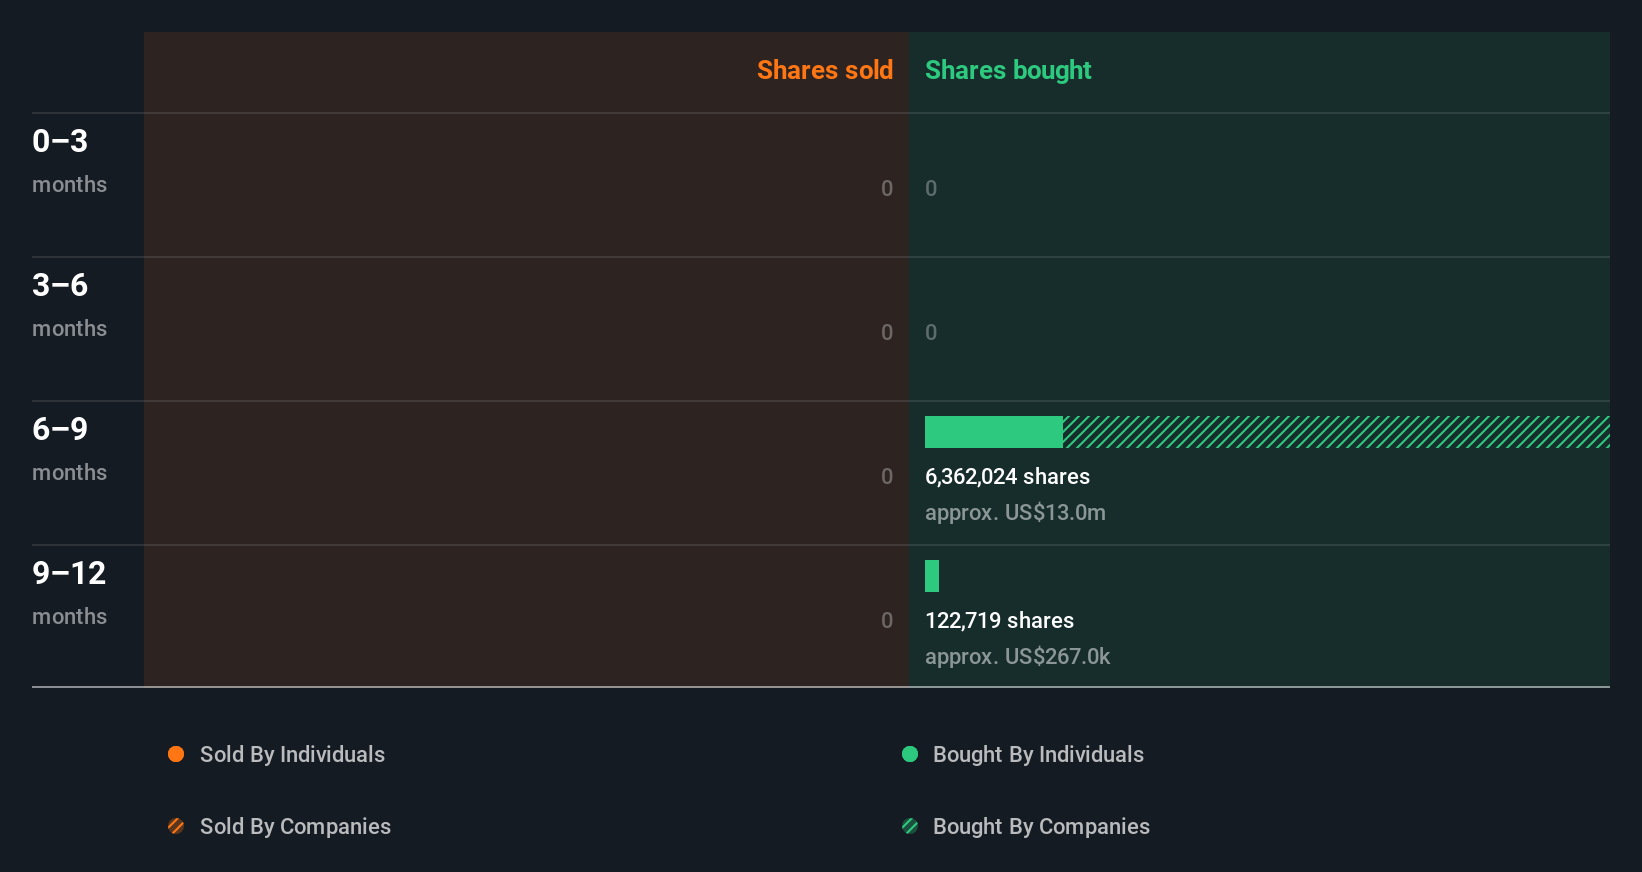Toggle the Bought By Companies legend label

click(x=1041, y=826)
